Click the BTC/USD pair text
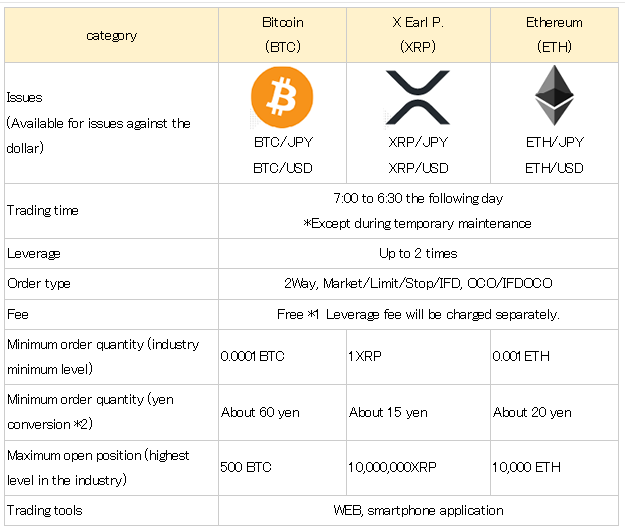Viewport: 625px width, 532px height. click(x=283, y=168)
